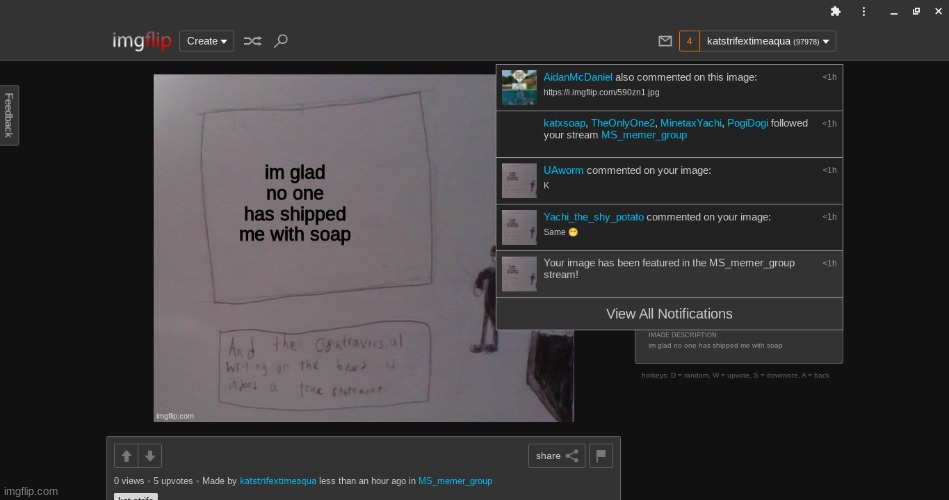Viewport: 949px width, 500px height.
Task: Open TheOnlyOne2's profile link
Action: click(623, 123)
